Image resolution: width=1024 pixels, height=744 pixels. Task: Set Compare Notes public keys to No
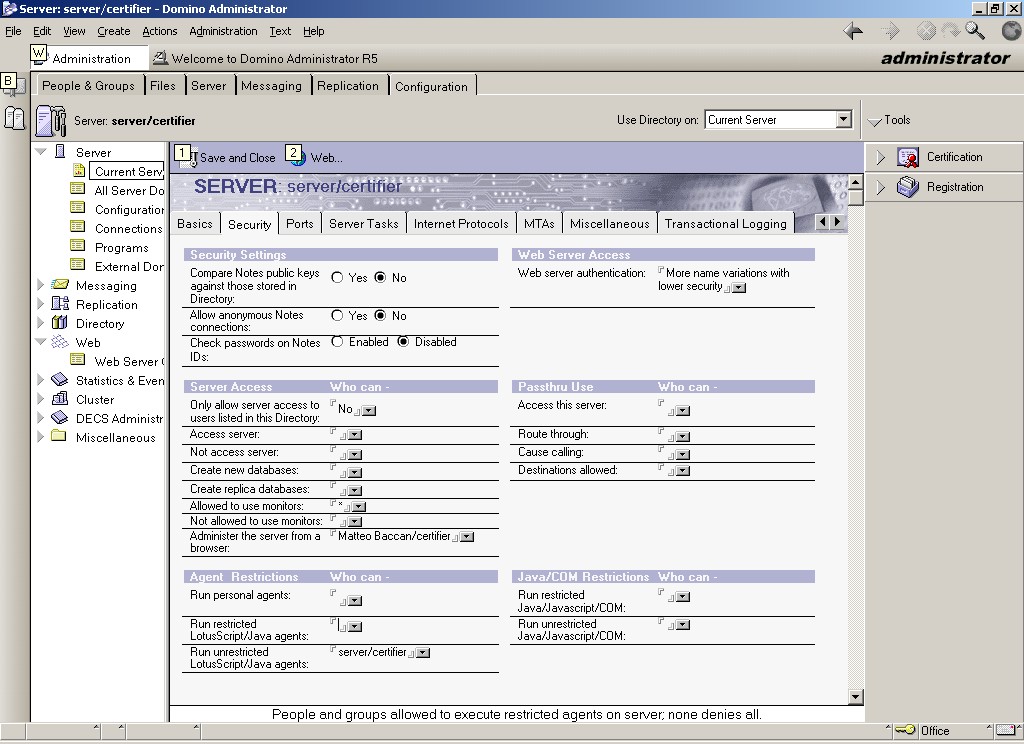tap(380, 278)
